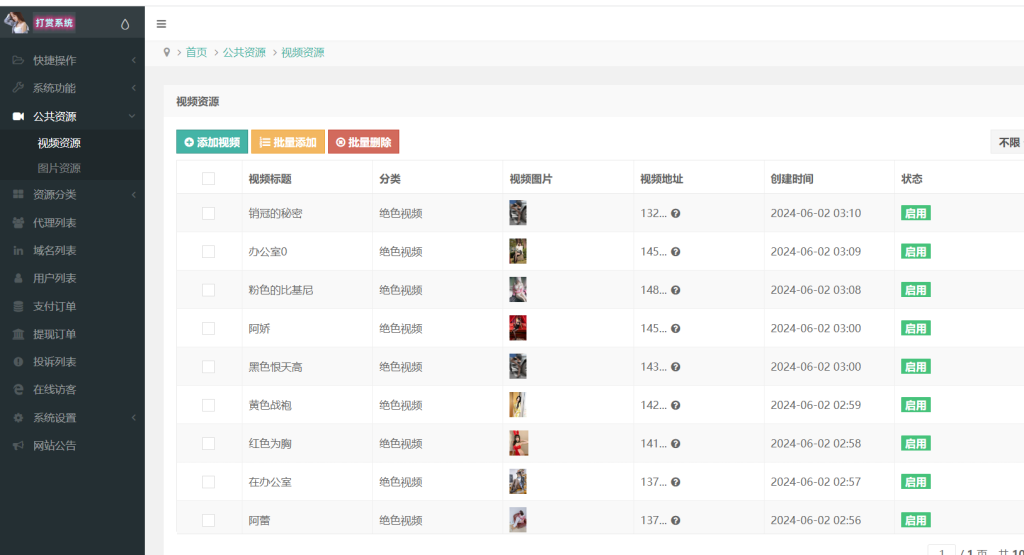Click the 网站公告 megaphone icon
This screenshot has width=1024, height=555.
coord(18,445)
